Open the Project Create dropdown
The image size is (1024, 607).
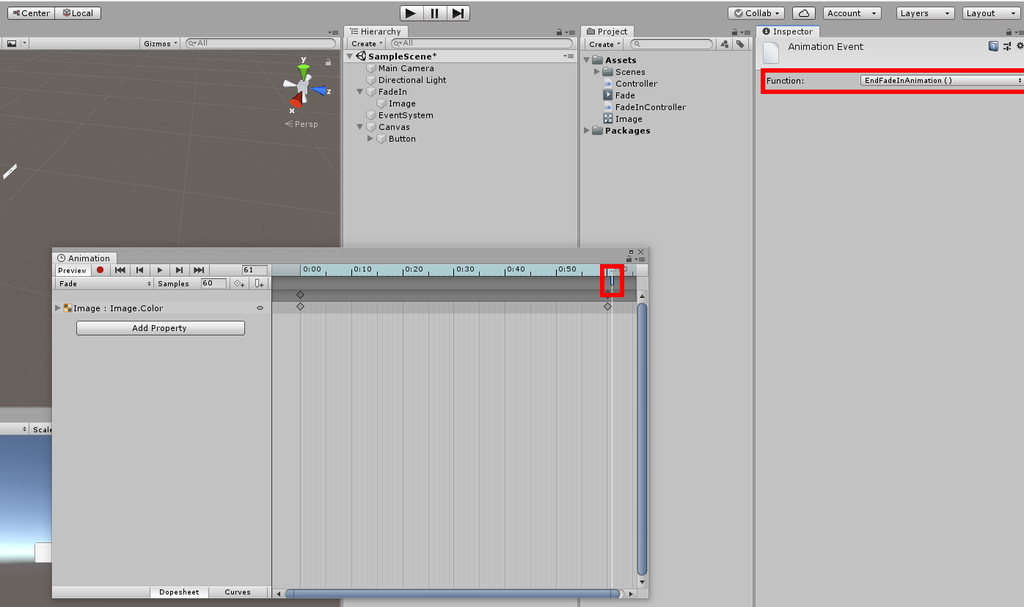click(x=605, y=44)
